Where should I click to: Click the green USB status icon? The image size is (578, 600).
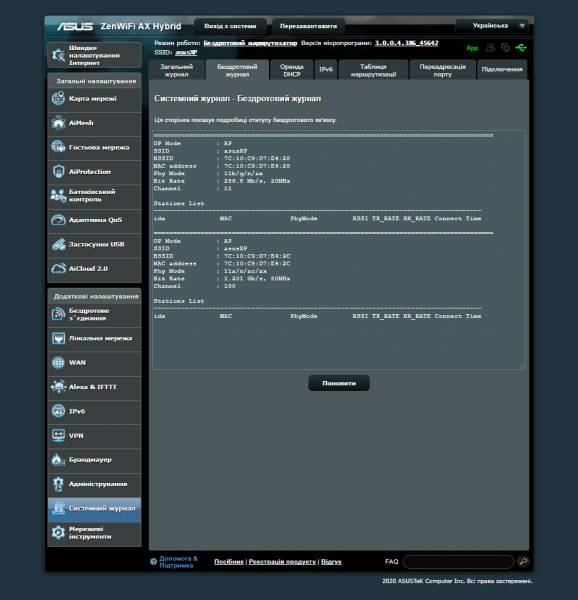521,47
